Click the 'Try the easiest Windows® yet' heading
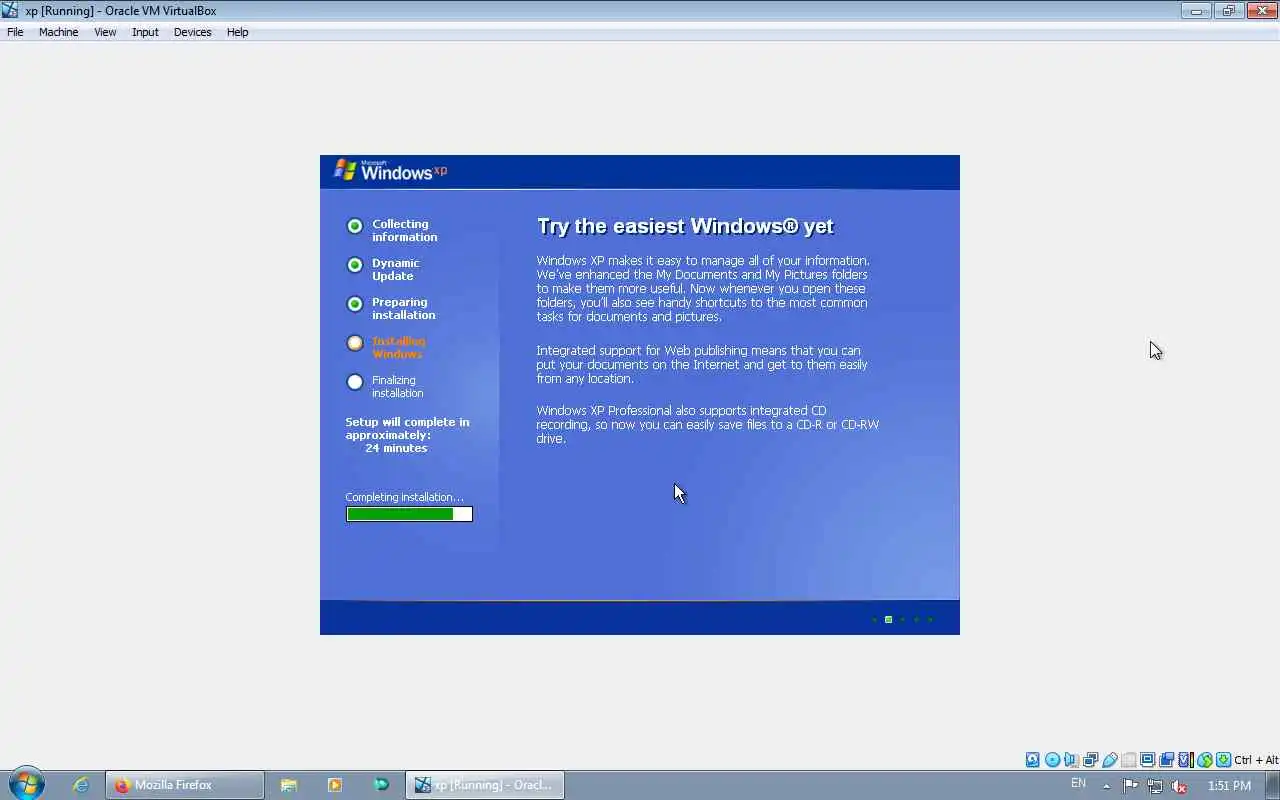The height and width of the screenshot is (800, 1280). [685, 226]
